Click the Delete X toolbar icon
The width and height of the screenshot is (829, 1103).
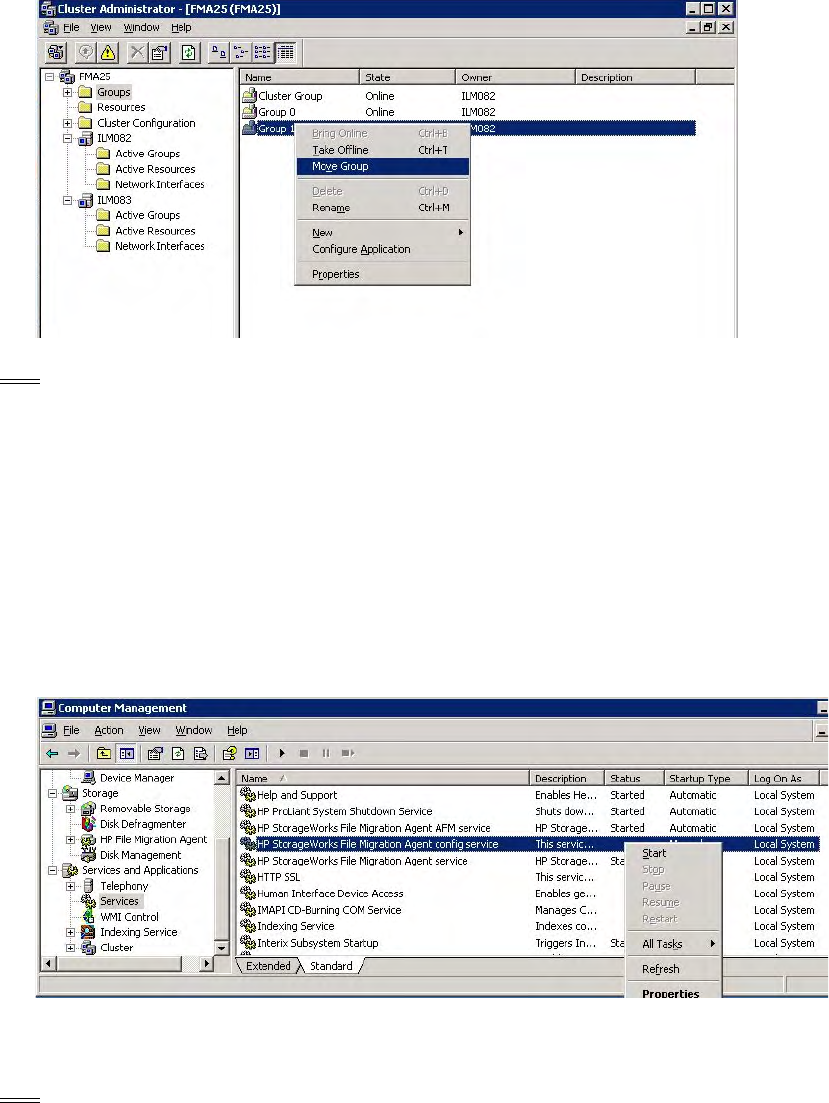tap(138, 53)
